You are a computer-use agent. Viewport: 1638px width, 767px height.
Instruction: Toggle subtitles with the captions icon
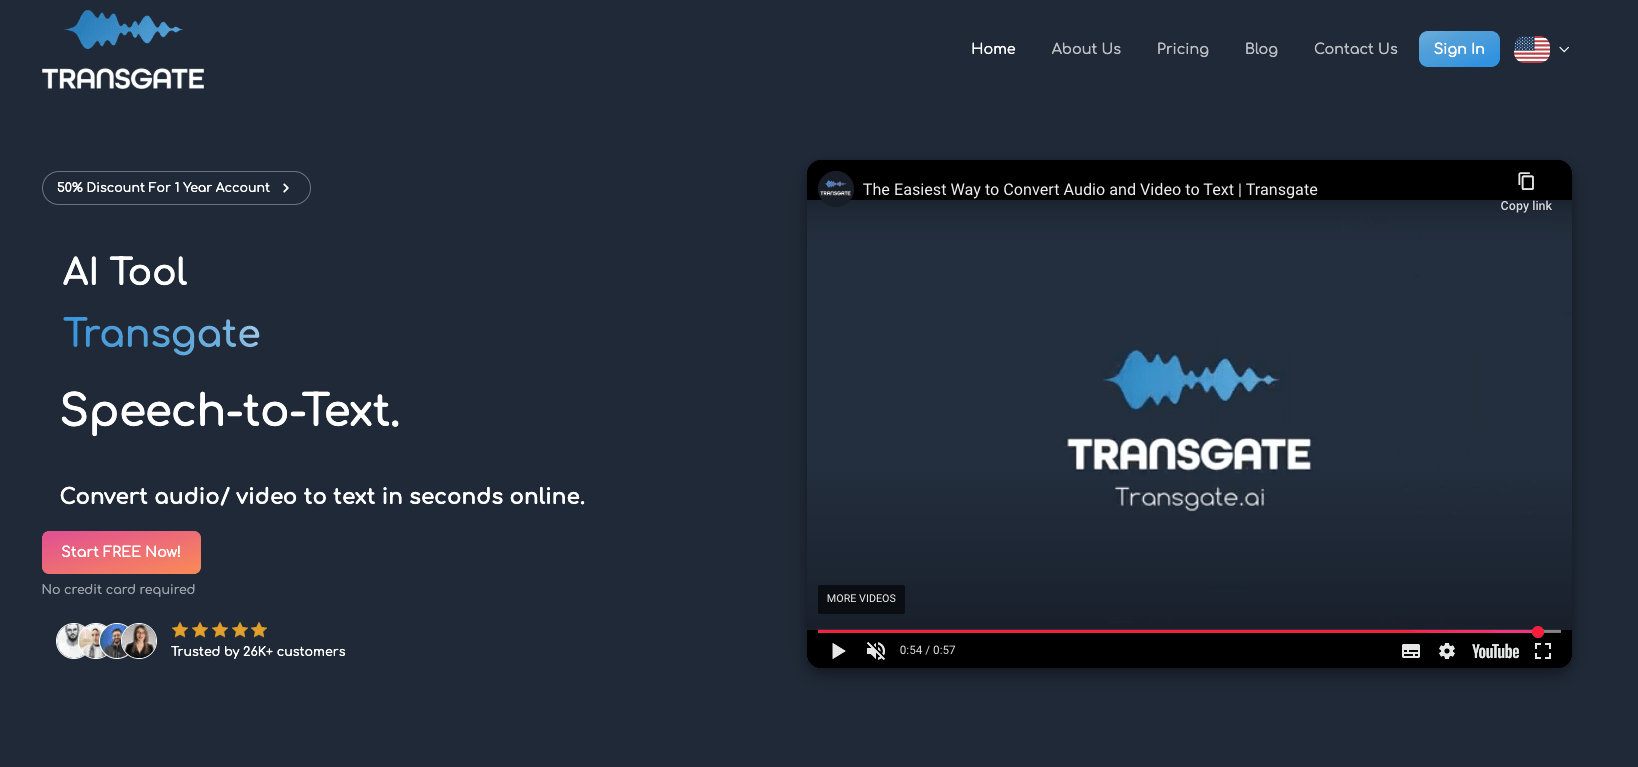click(x=1411, y=651)
